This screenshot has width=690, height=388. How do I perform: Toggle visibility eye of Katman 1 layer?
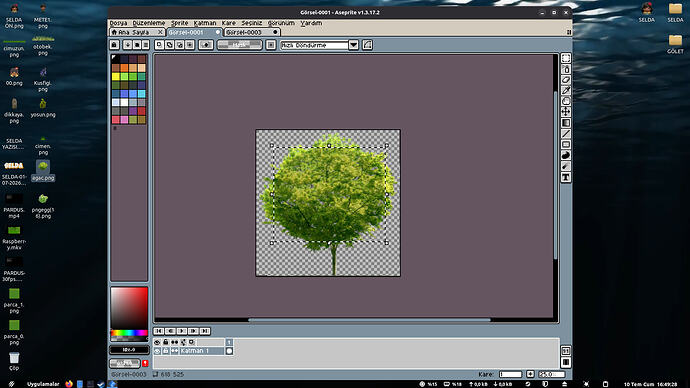click(x=157, y=351)
